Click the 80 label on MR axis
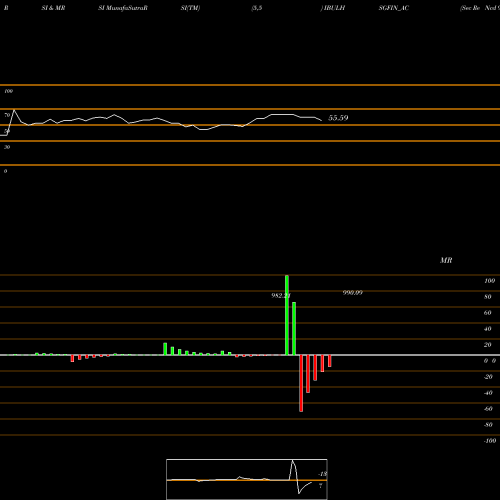Image resolution: width=500 pixels, height=500 pixels. point(488,297)
